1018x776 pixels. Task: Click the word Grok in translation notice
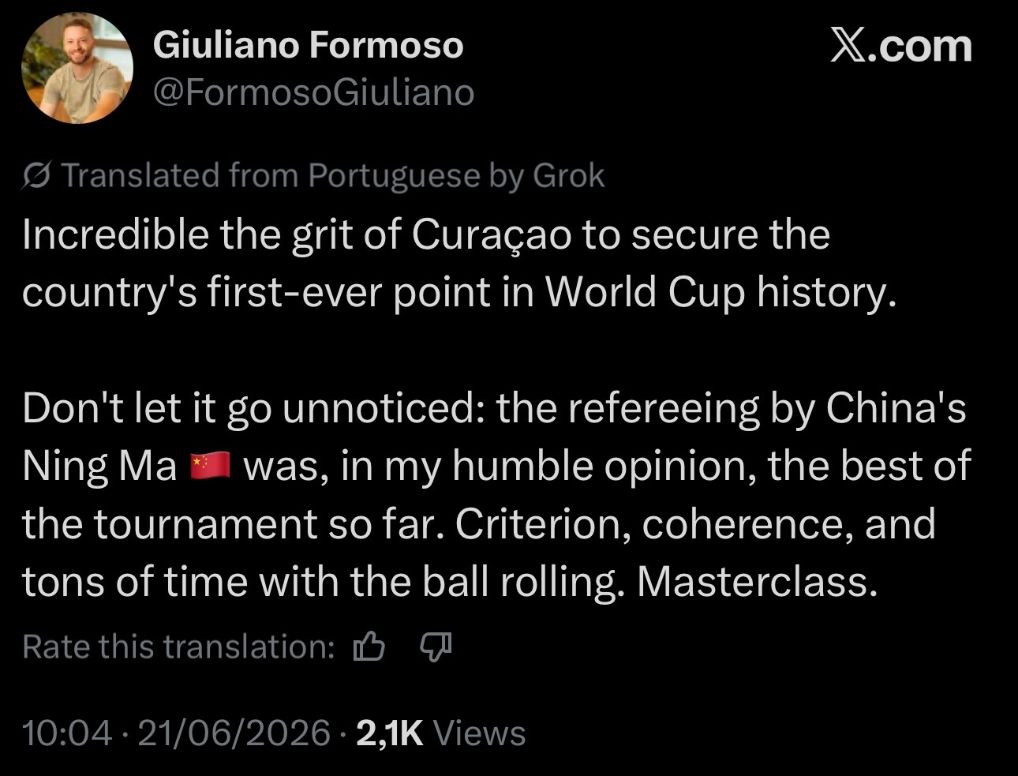[x=569, y=175]
